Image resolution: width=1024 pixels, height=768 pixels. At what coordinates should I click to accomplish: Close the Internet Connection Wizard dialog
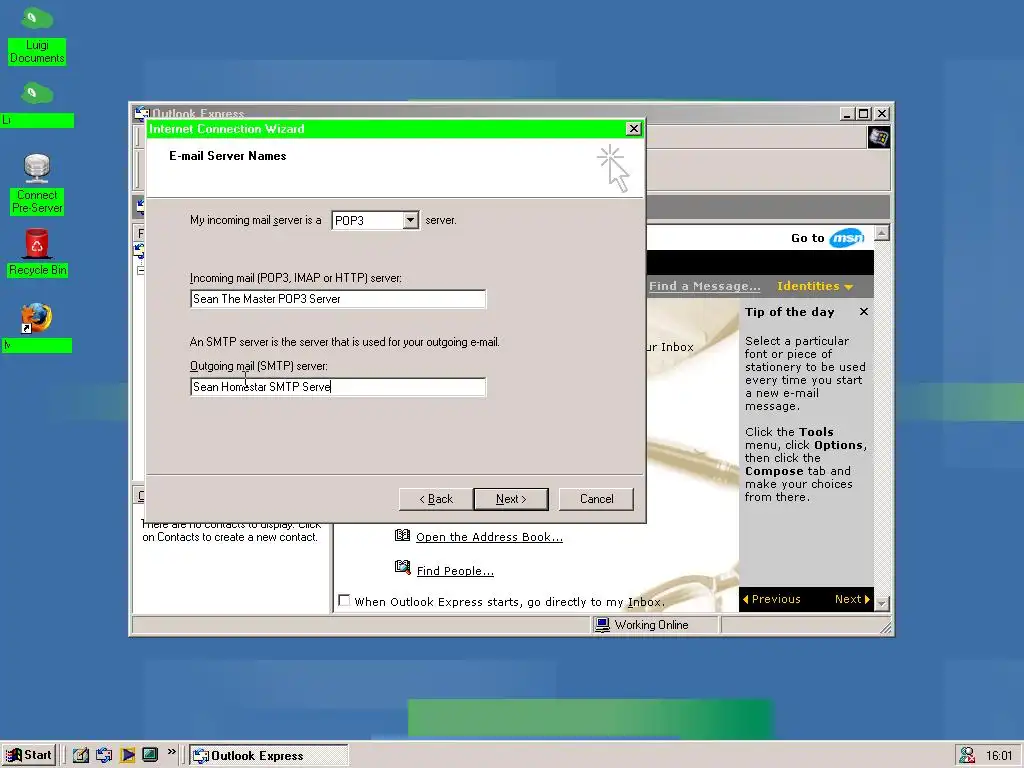click(633, 129)
